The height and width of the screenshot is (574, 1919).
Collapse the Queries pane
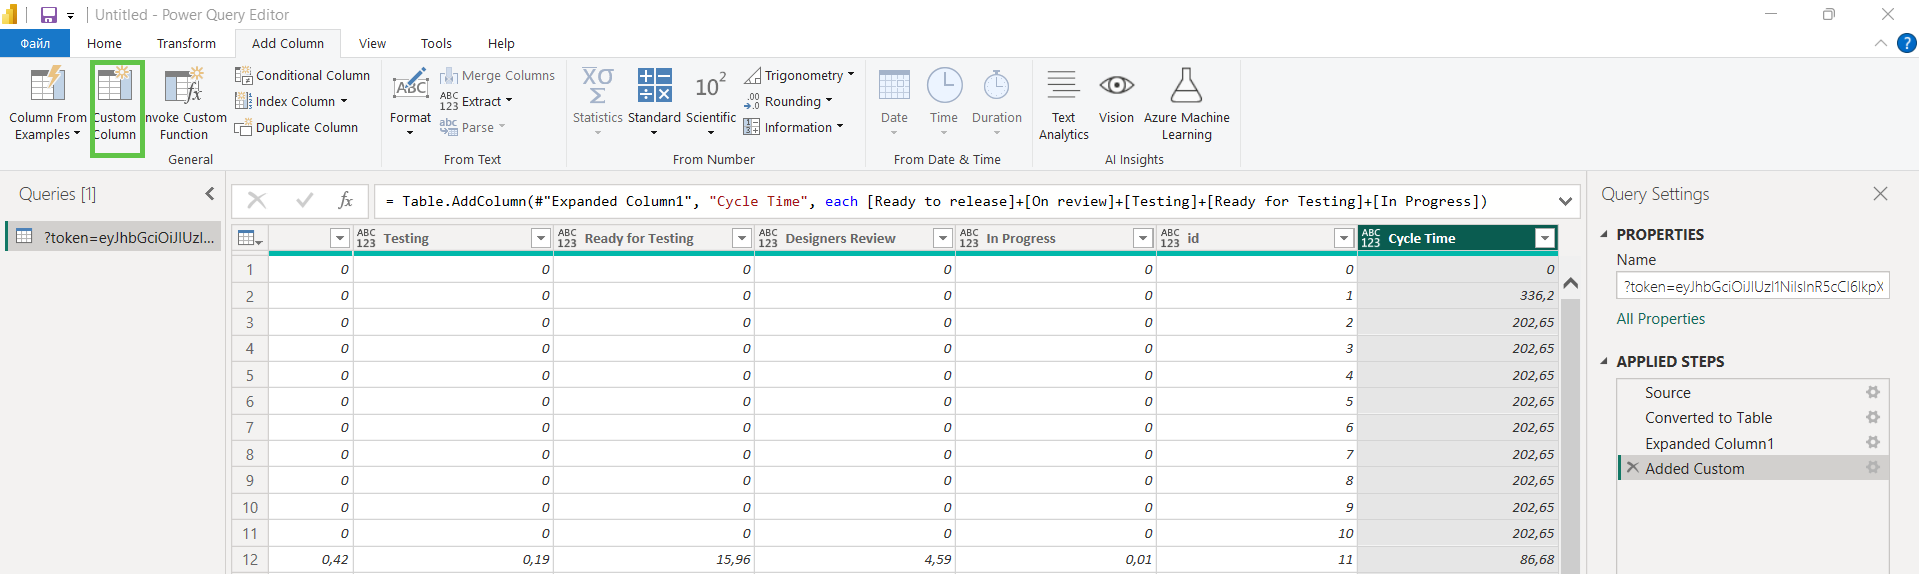point(209,194)
